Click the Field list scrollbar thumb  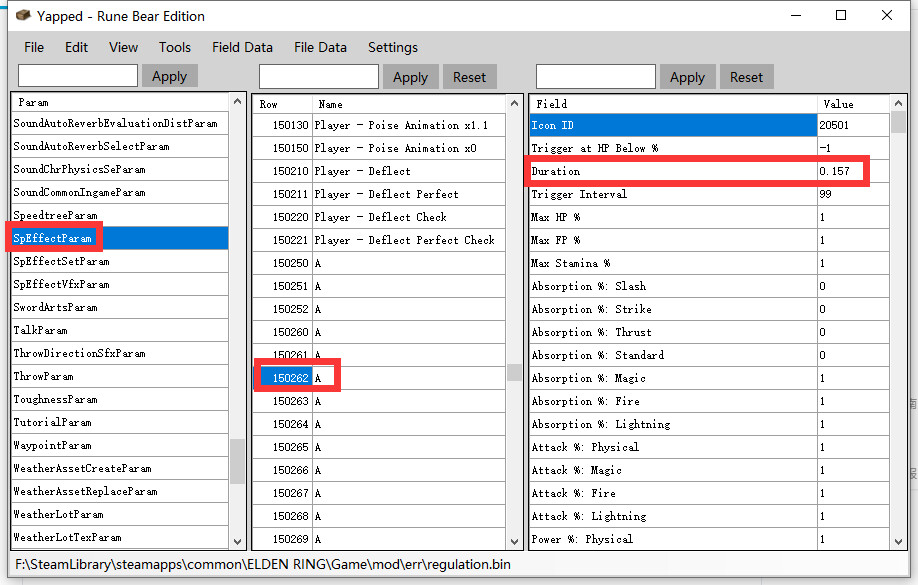click(x=899, y=122)
